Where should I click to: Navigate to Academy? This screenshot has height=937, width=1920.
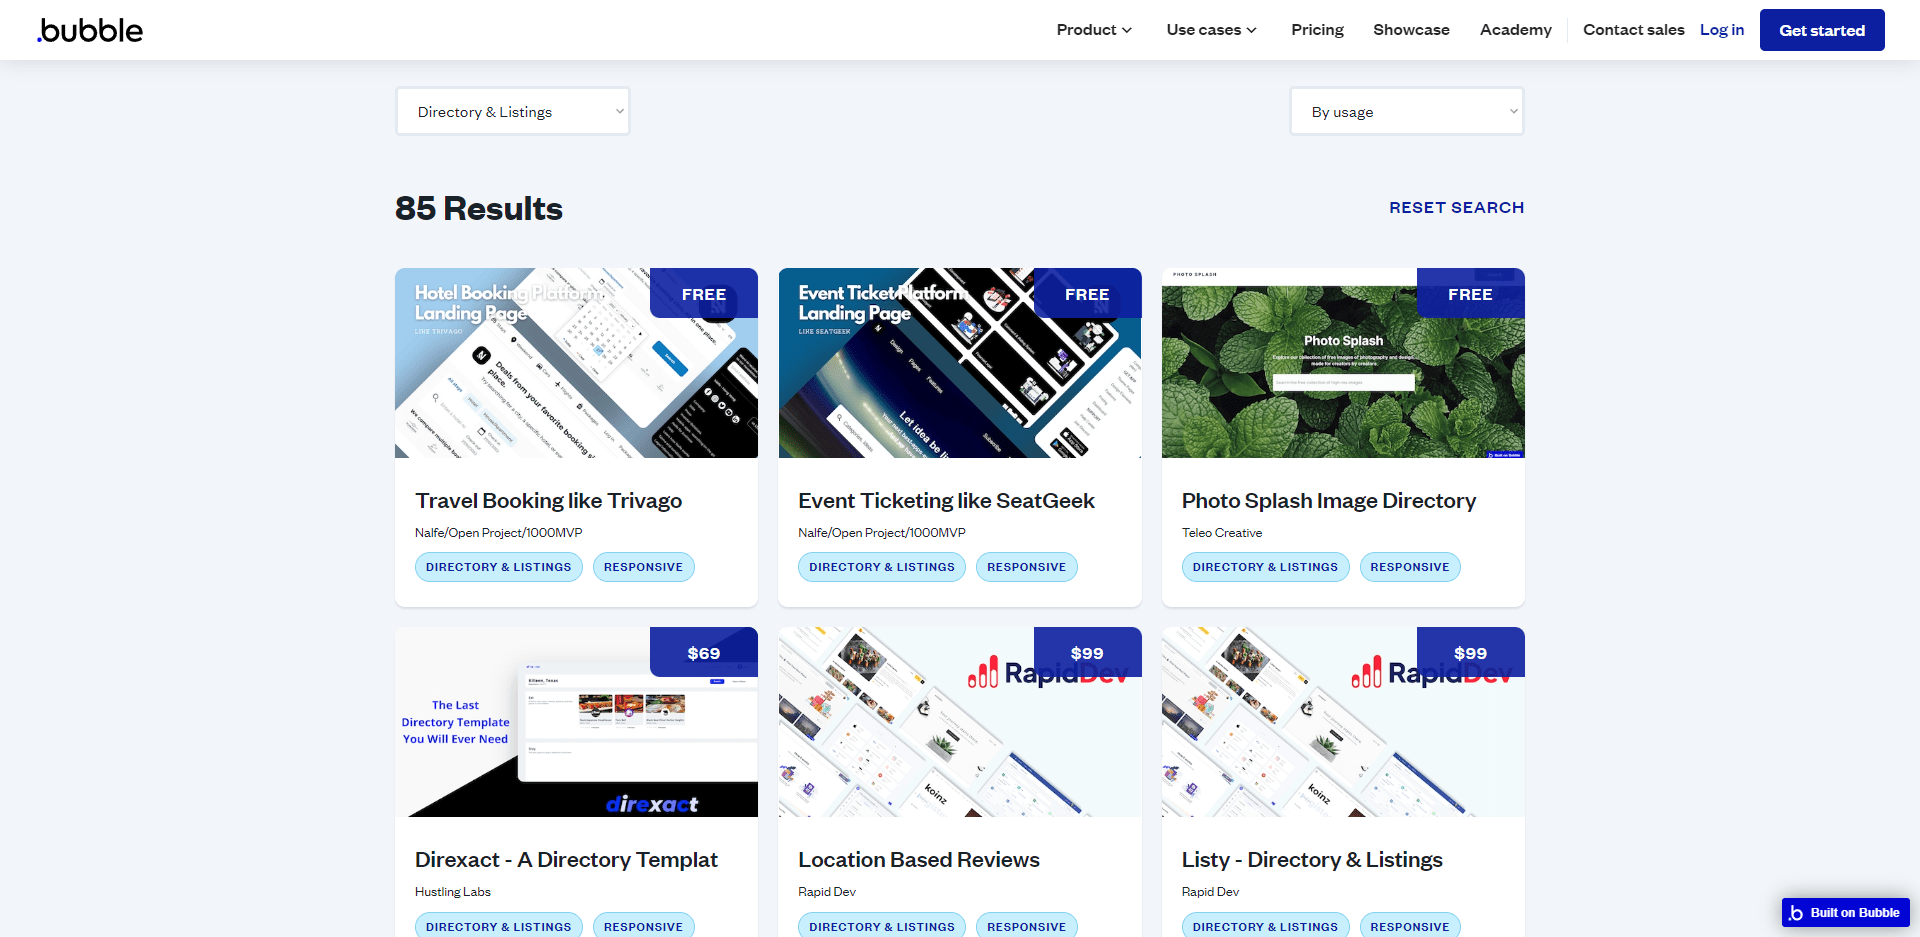click(x=1515, y=30)
